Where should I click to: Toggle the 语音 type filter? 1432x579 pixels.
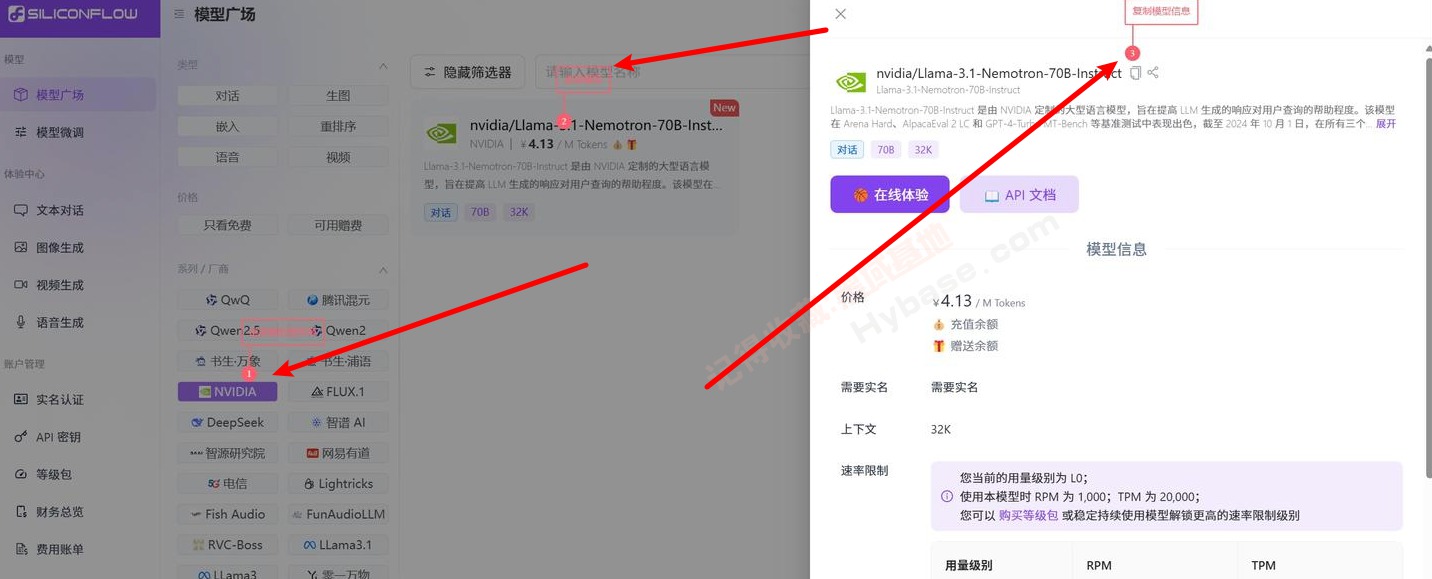click(x=227, y=158)
